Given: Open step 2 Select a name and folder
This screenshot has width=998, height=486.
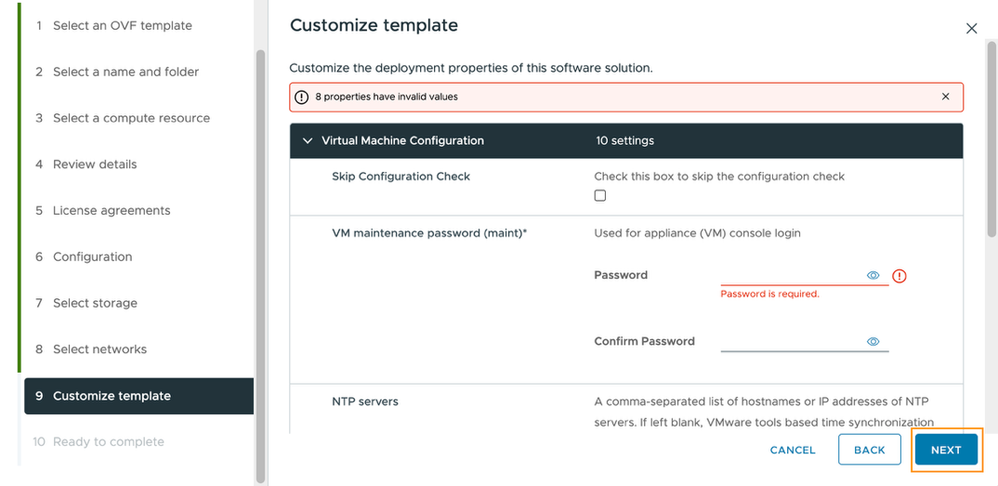Looking at the screenshot, I should pyautogui.click(x=125, y=72).
